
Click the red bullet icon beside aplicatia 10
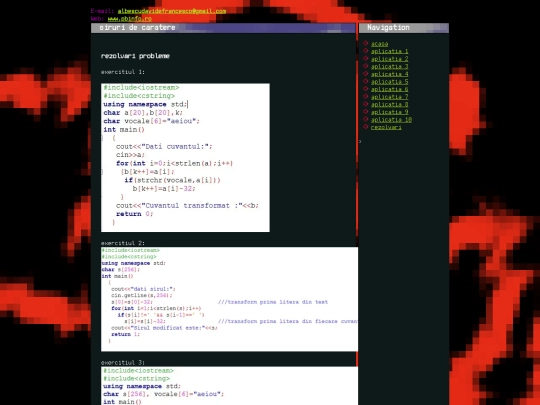coord(365,119)
